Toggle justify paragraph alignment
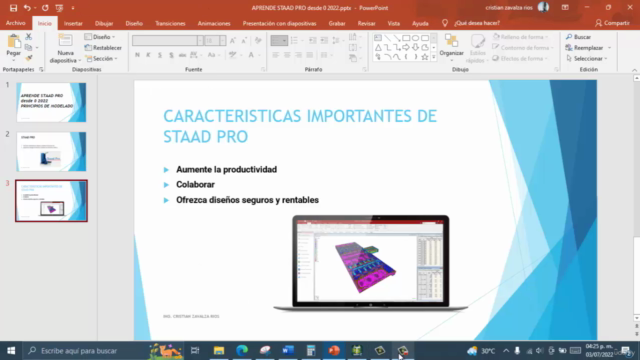This screenshot has width=640, height=360. coord(310,55)
